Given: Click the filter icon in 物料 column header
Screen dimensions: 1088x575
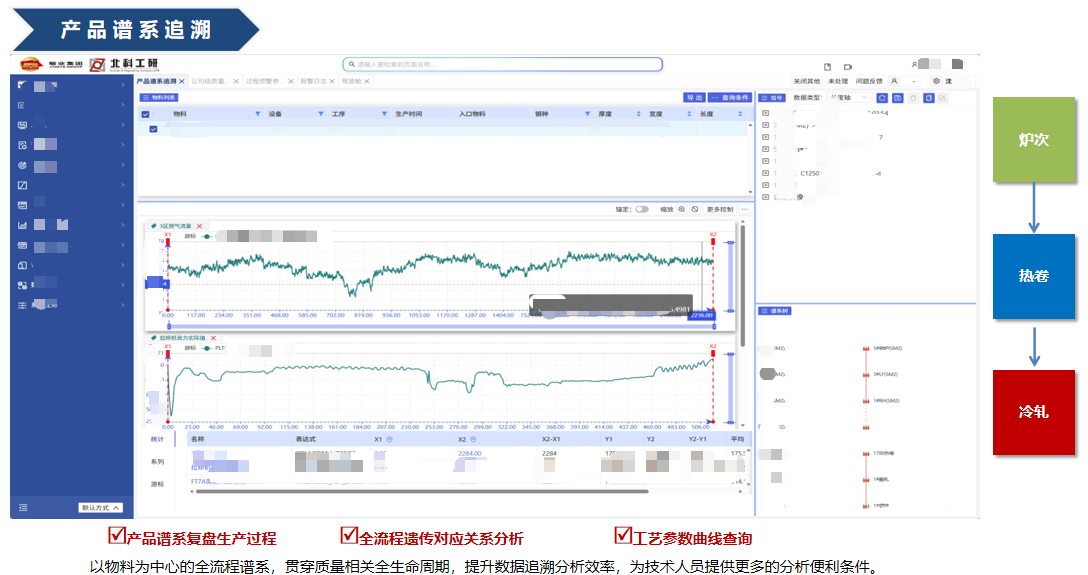Looking at the screenshot, I should coord(258,114).
